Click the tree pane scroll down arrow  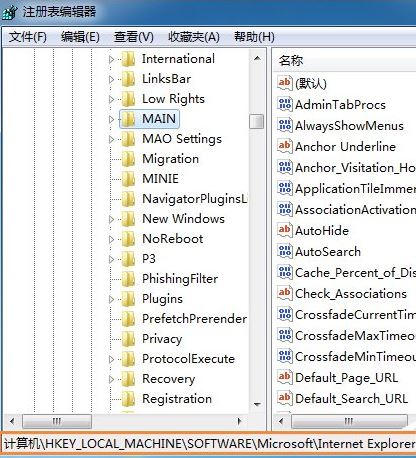point(257,404)
